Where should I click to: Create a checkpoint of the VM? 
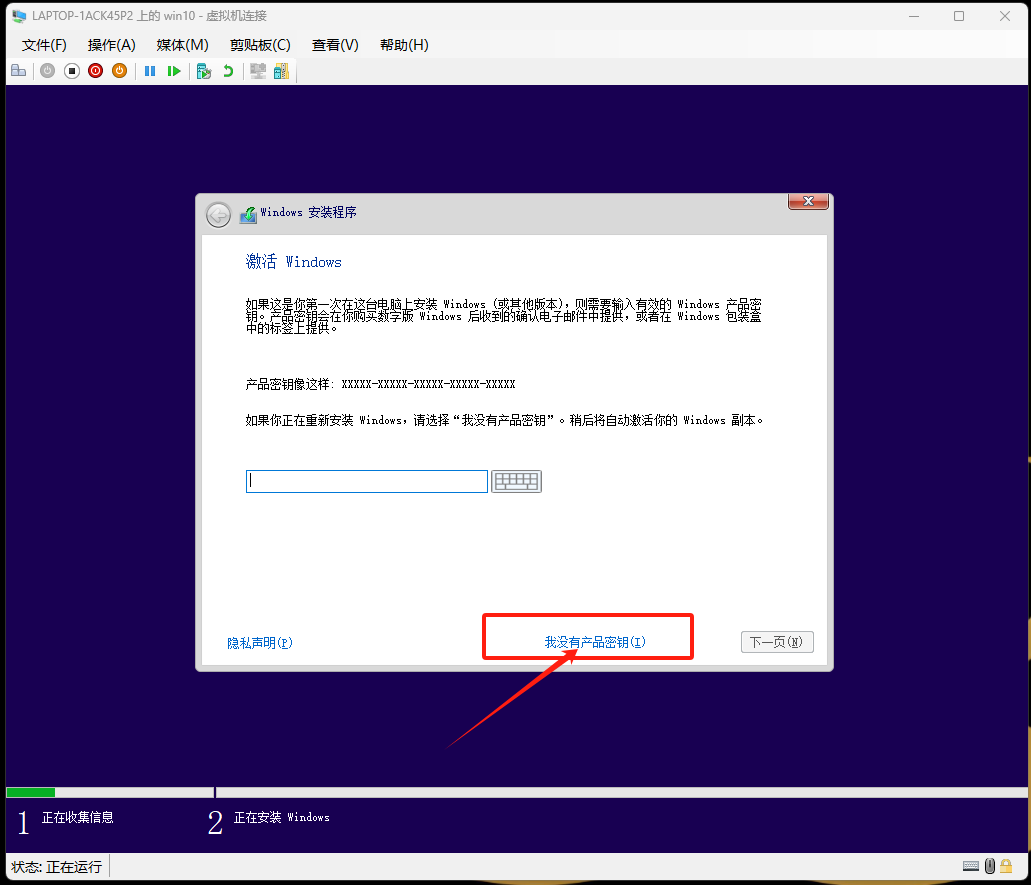point(204,71)
